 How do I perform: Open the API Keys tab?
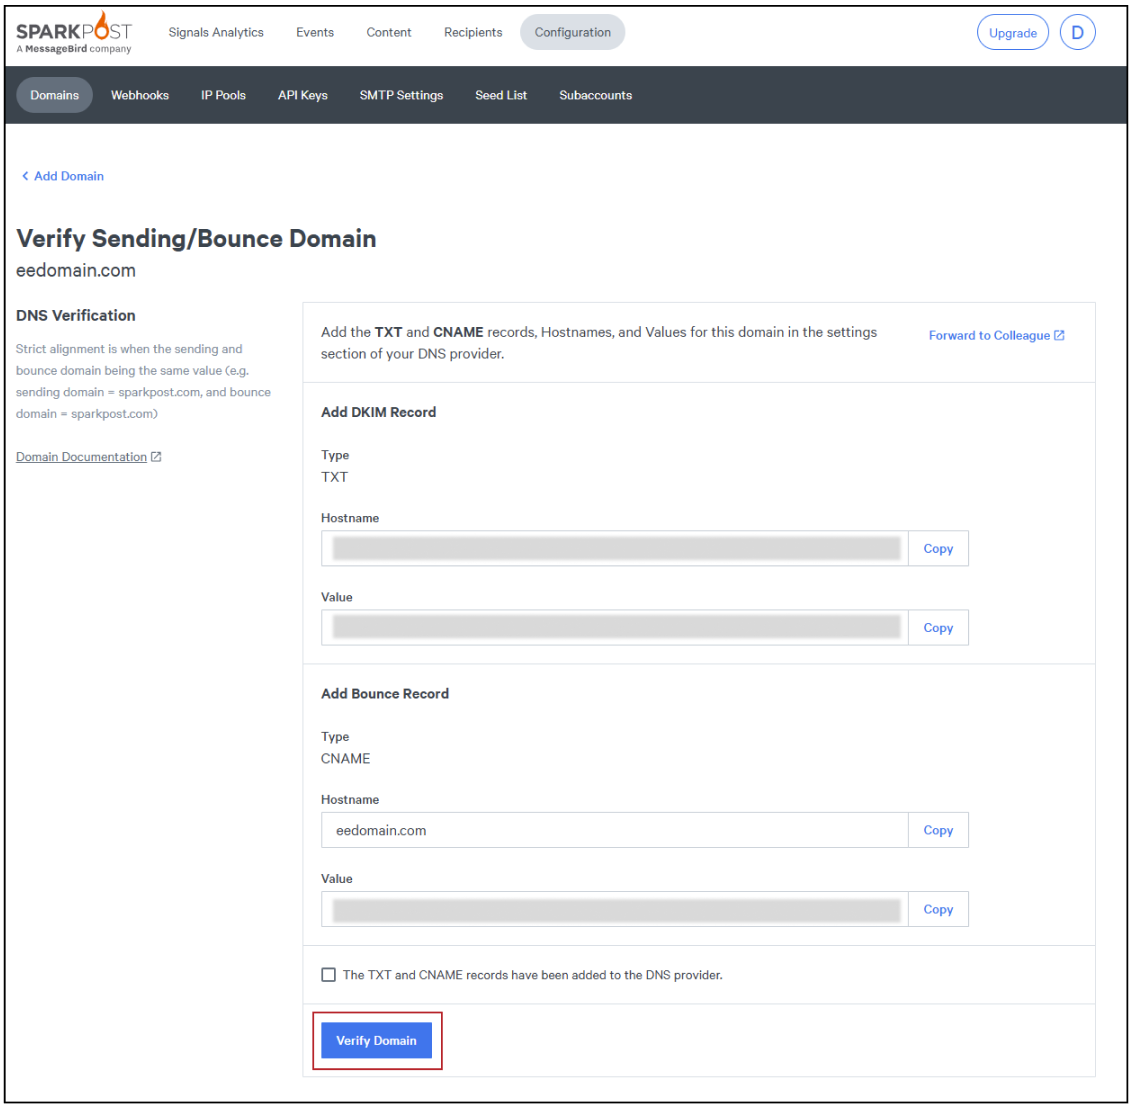tap(303, 95)
